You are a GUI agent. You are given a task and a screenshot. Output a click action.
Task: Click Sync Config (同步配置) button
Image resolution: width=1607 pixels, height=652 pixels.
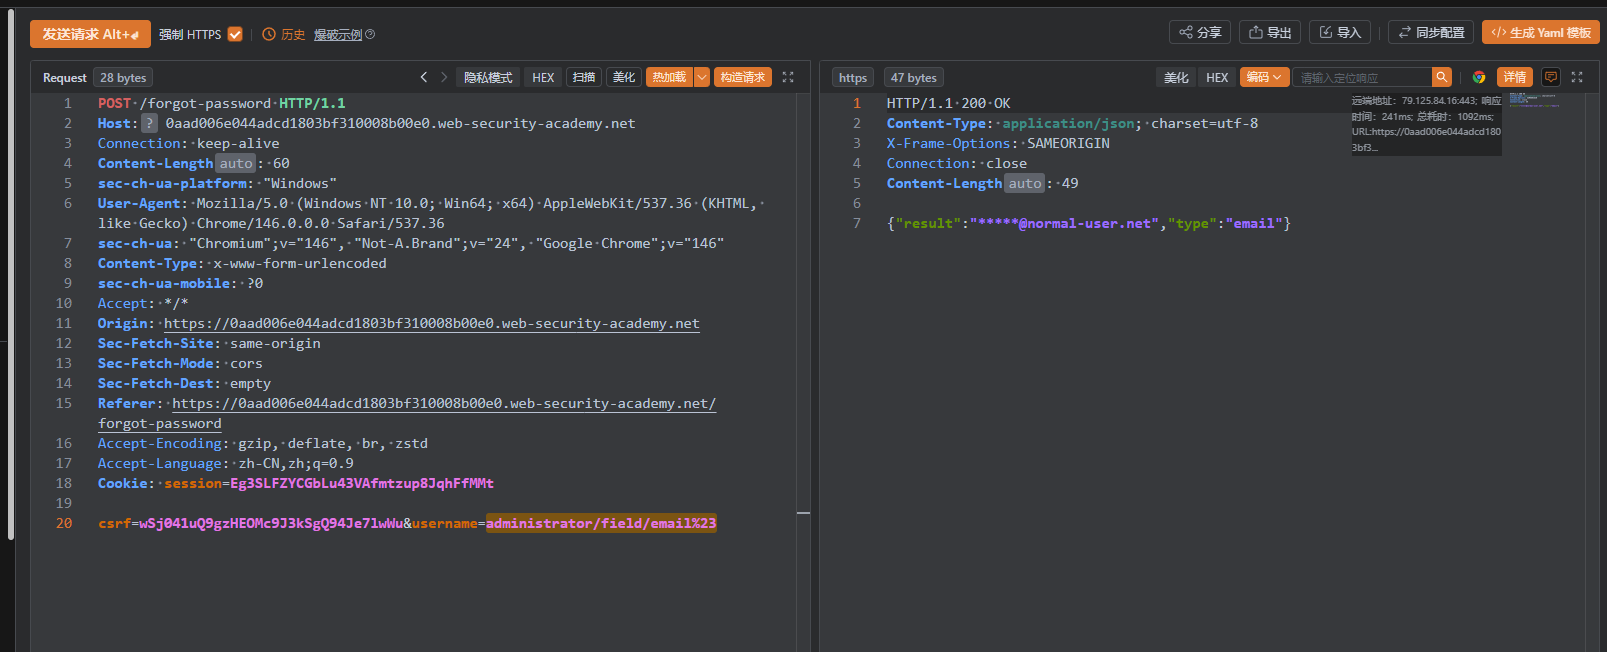(1431, 33)
